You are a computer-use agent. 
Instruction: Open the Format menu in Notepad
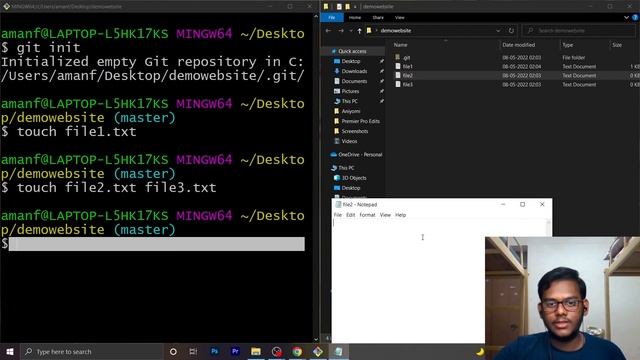(x=367, y=215)
